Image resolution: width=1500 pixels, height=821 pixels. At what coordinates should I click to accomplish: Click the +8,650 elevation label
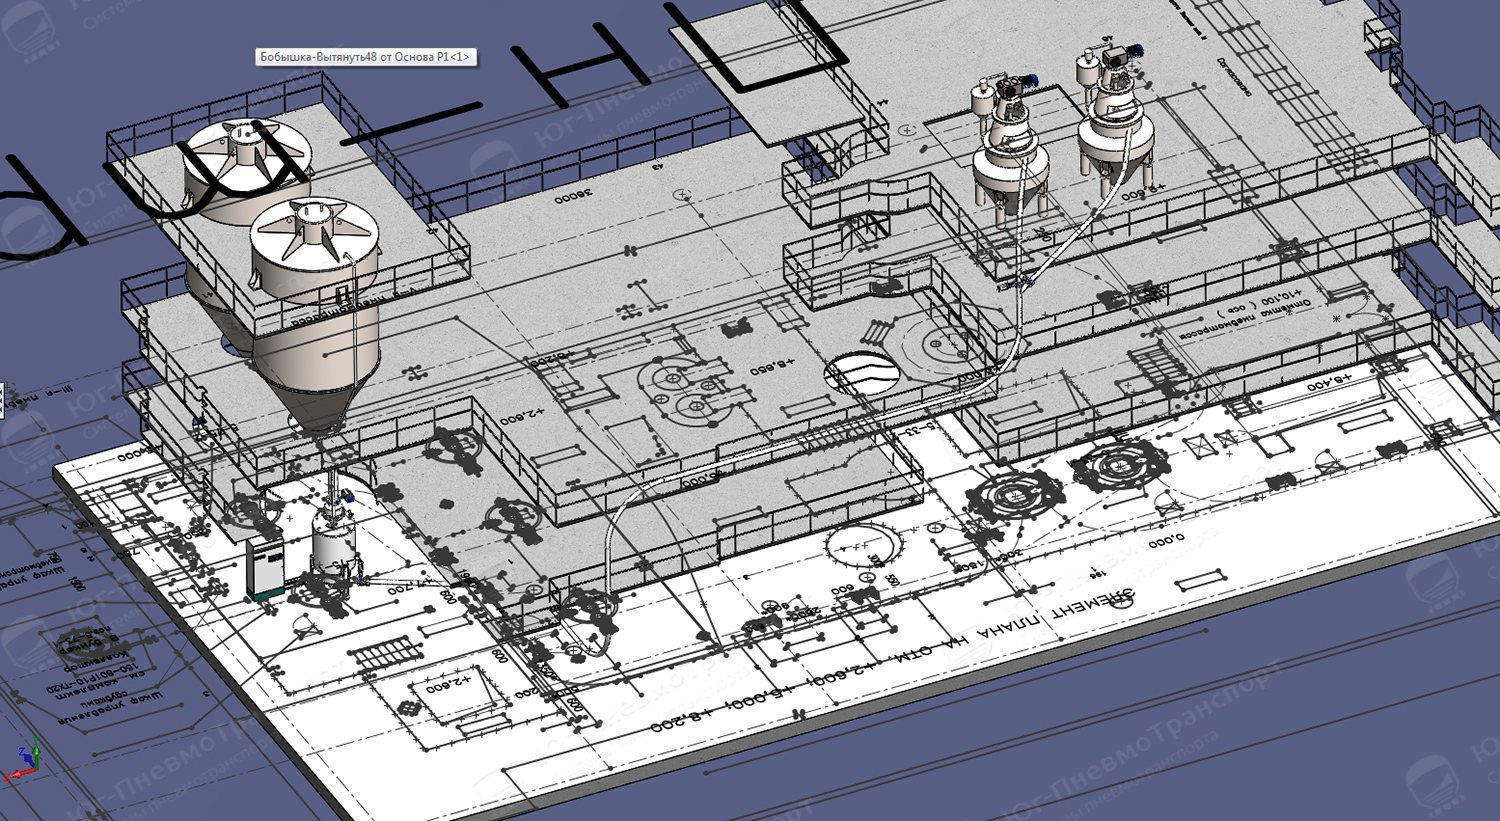(x=772, y=367)
